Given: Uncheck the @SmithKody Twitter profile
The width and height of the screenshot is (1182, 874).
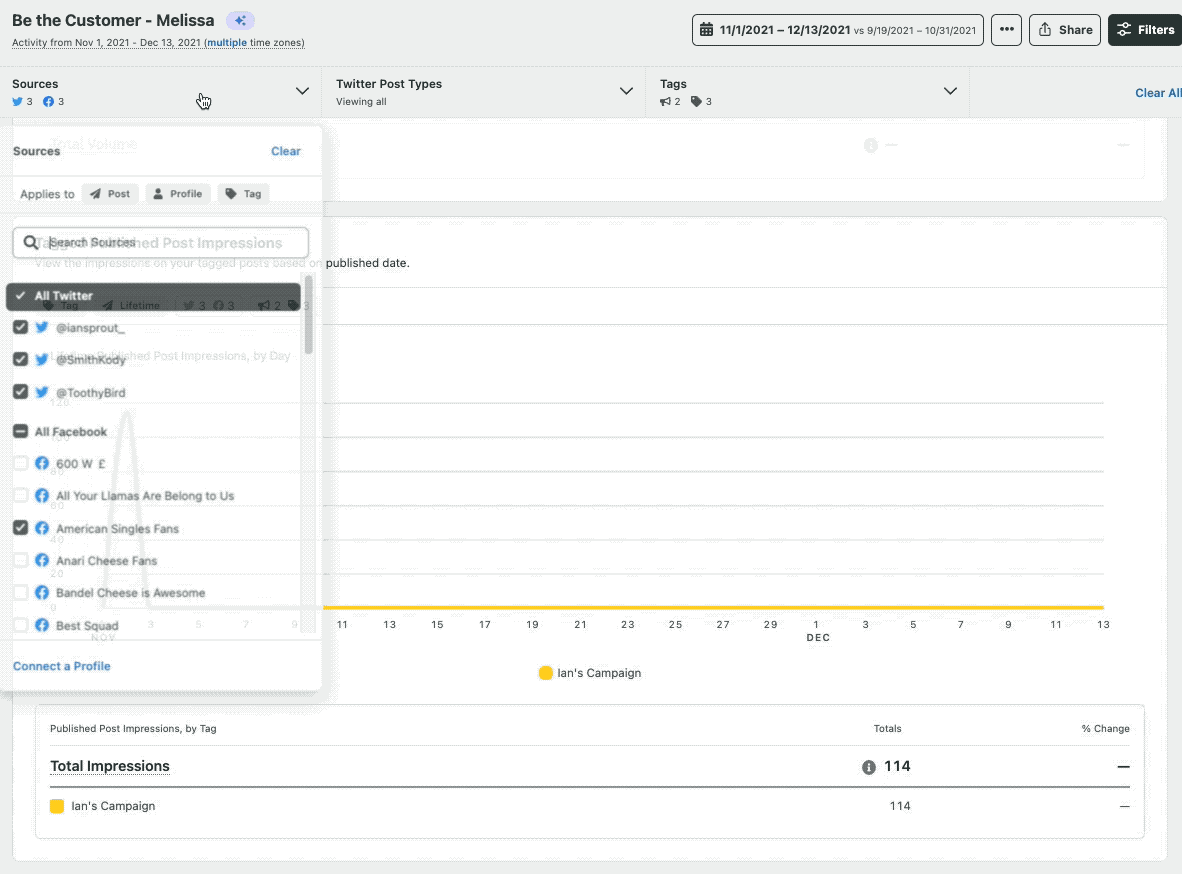Looking at the screenshot, I should (20, 360).
